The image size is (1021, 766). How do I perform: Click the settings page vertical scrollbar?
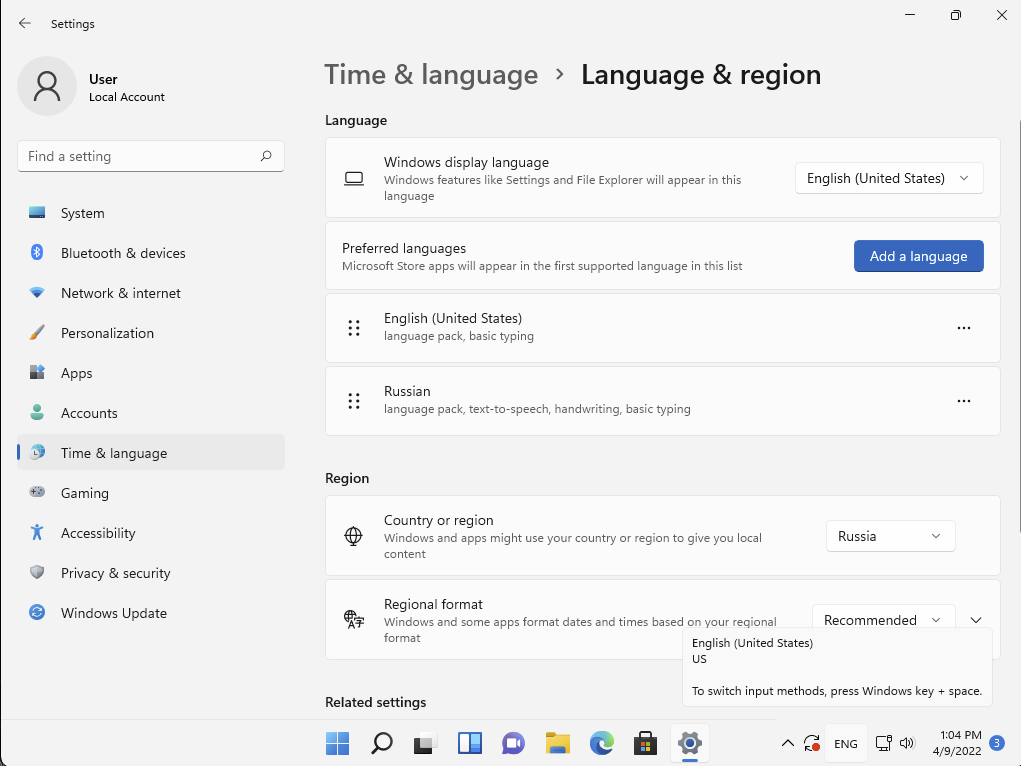pos(1019,326)
